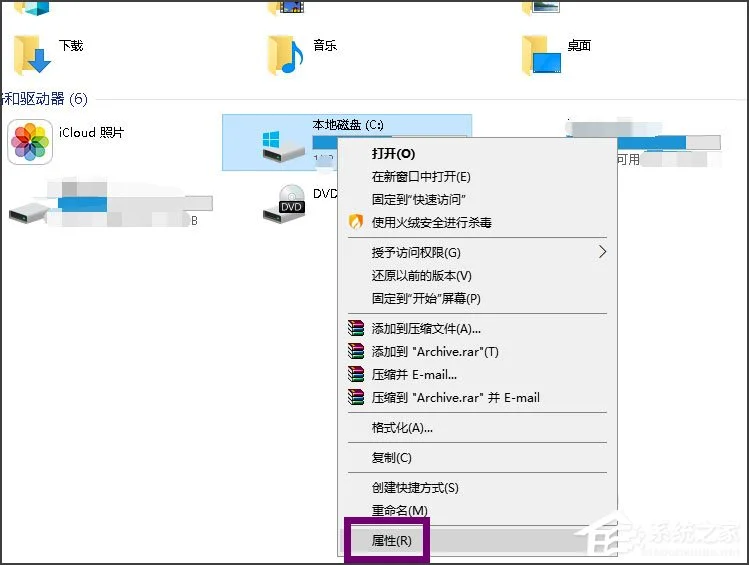Choose 还原以前的版本(V)
Viewport: 749px width, 565px height.
477,275
